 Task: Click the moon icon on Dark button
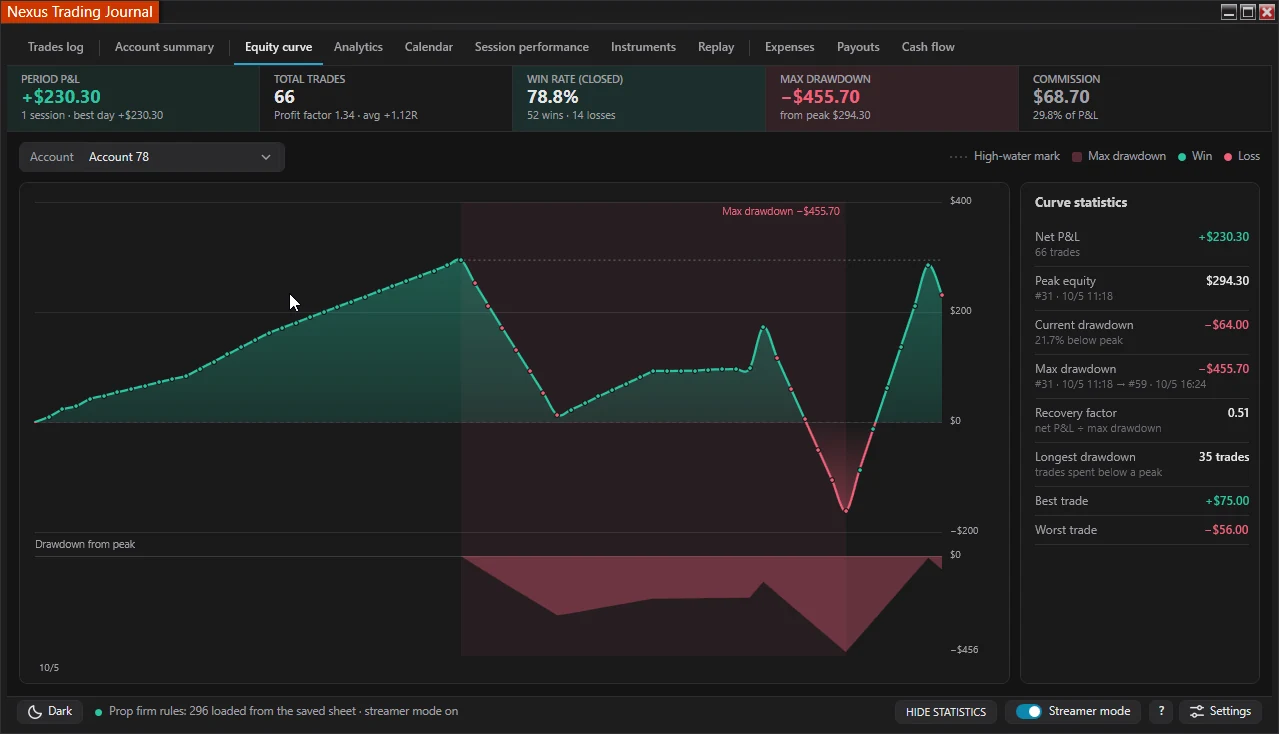pyautogui.click(x=34, y=712)
